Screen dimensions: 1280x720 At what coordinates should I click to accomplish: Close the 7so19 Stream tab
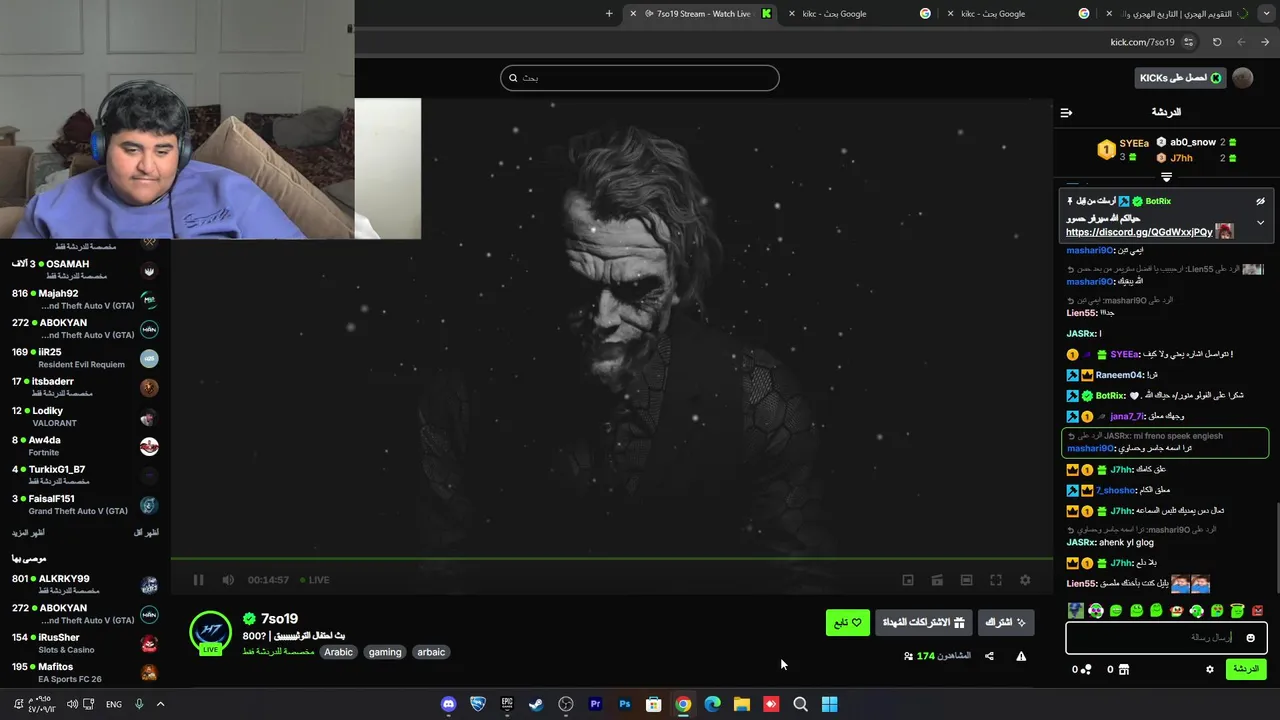tap(633, 14)
